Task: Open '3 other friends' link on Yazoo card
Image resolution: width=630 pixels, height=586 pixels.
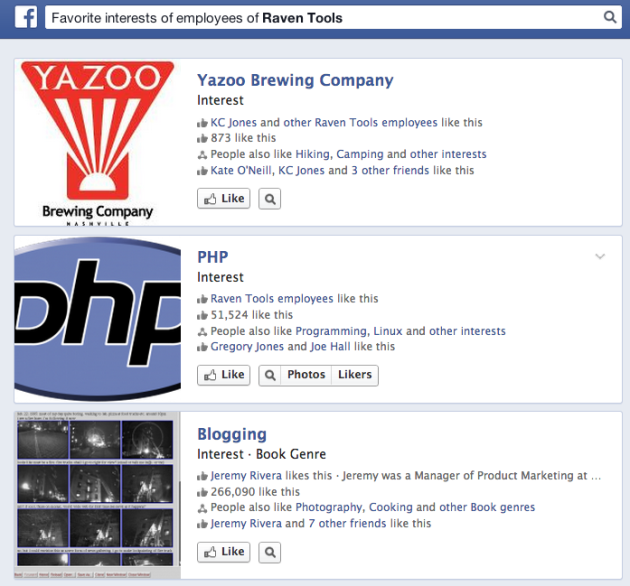Action: (x=390, y=170)
